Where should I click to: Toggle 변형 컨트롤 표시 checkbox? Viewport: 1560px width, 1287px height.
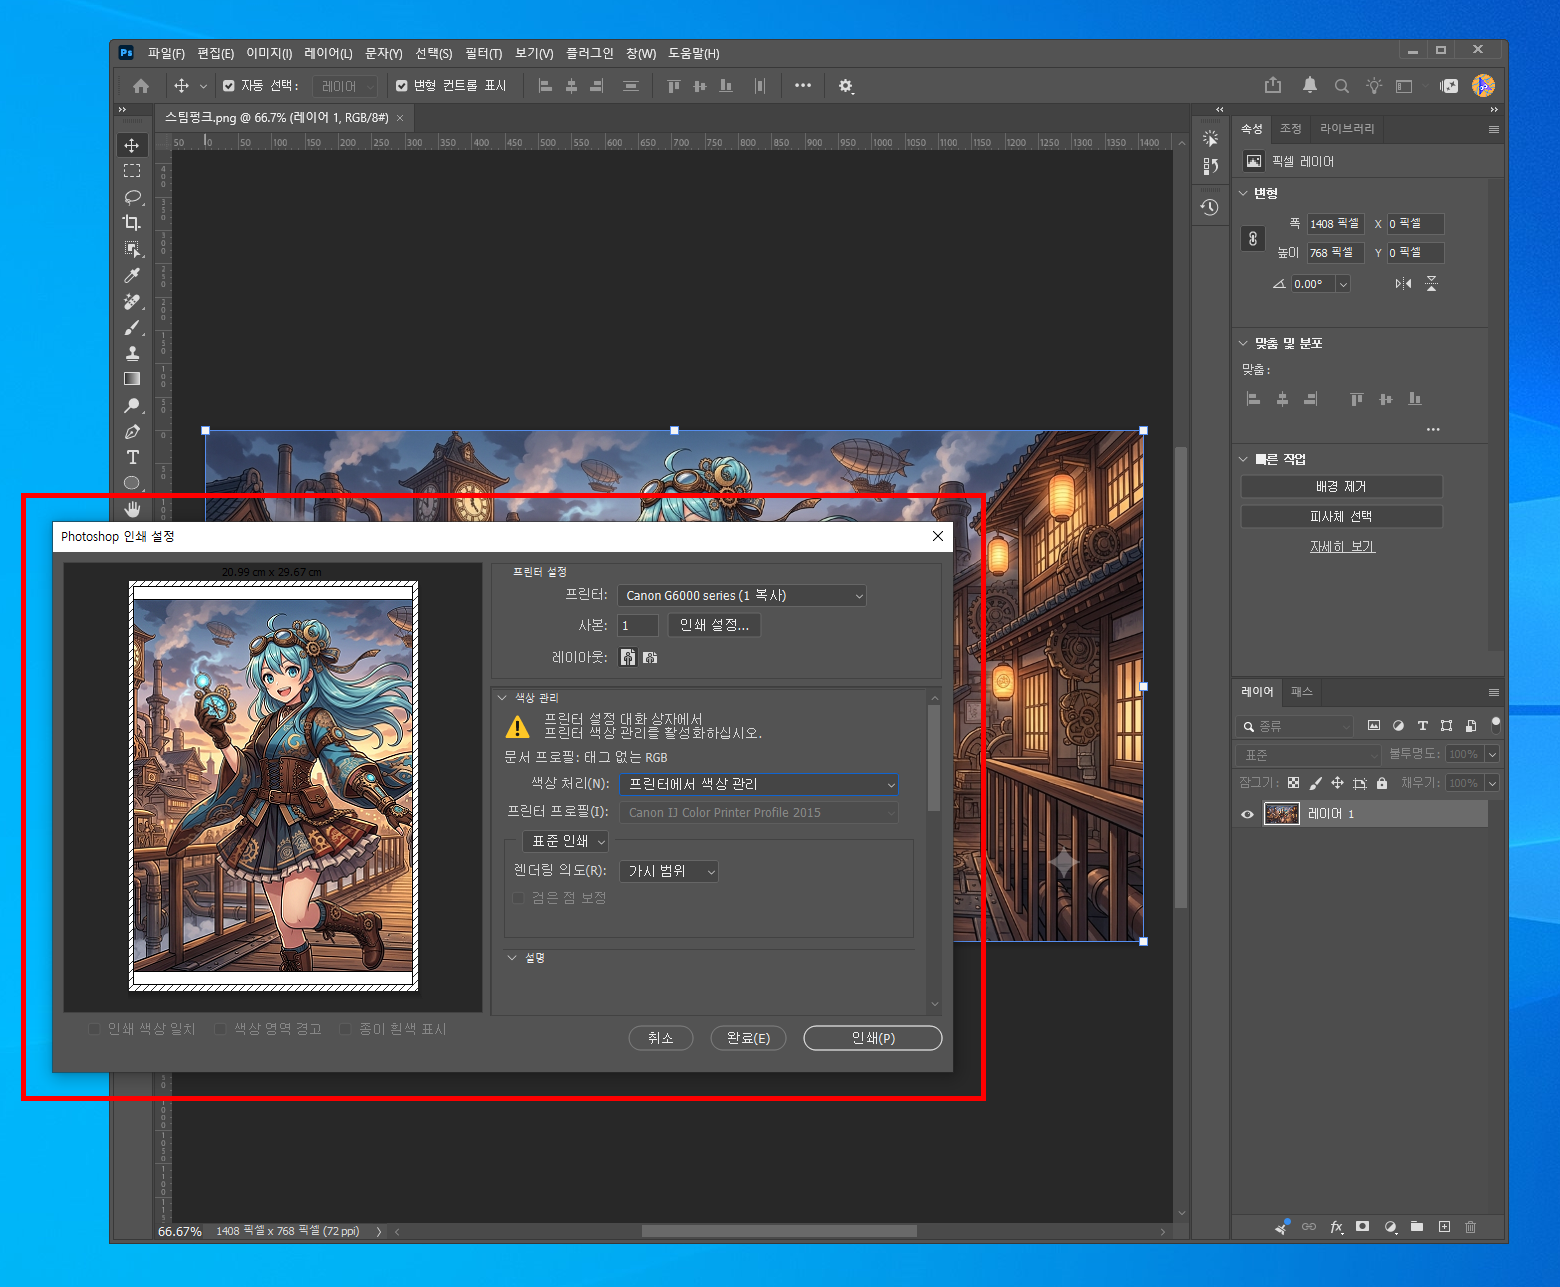[402, 86]
